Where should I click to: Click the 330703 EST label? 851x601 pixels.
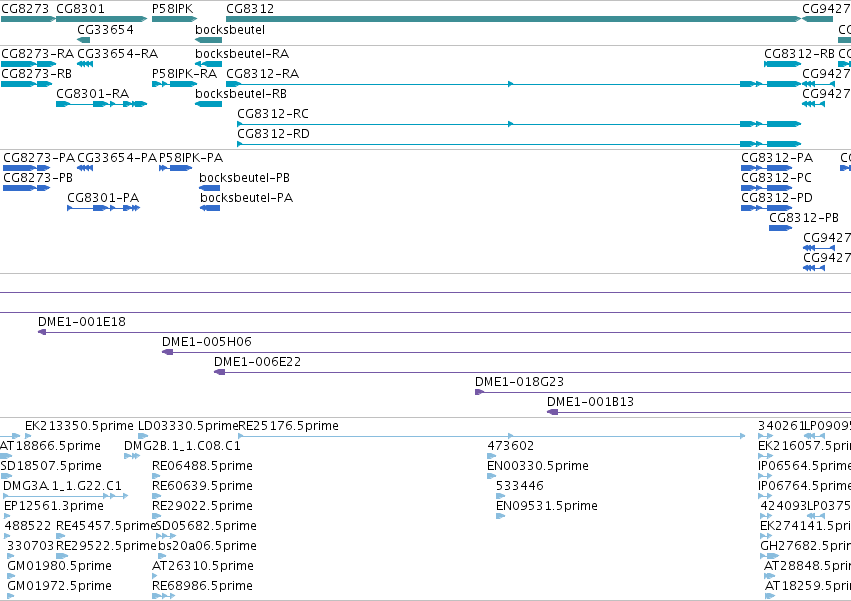coord(31,547)
